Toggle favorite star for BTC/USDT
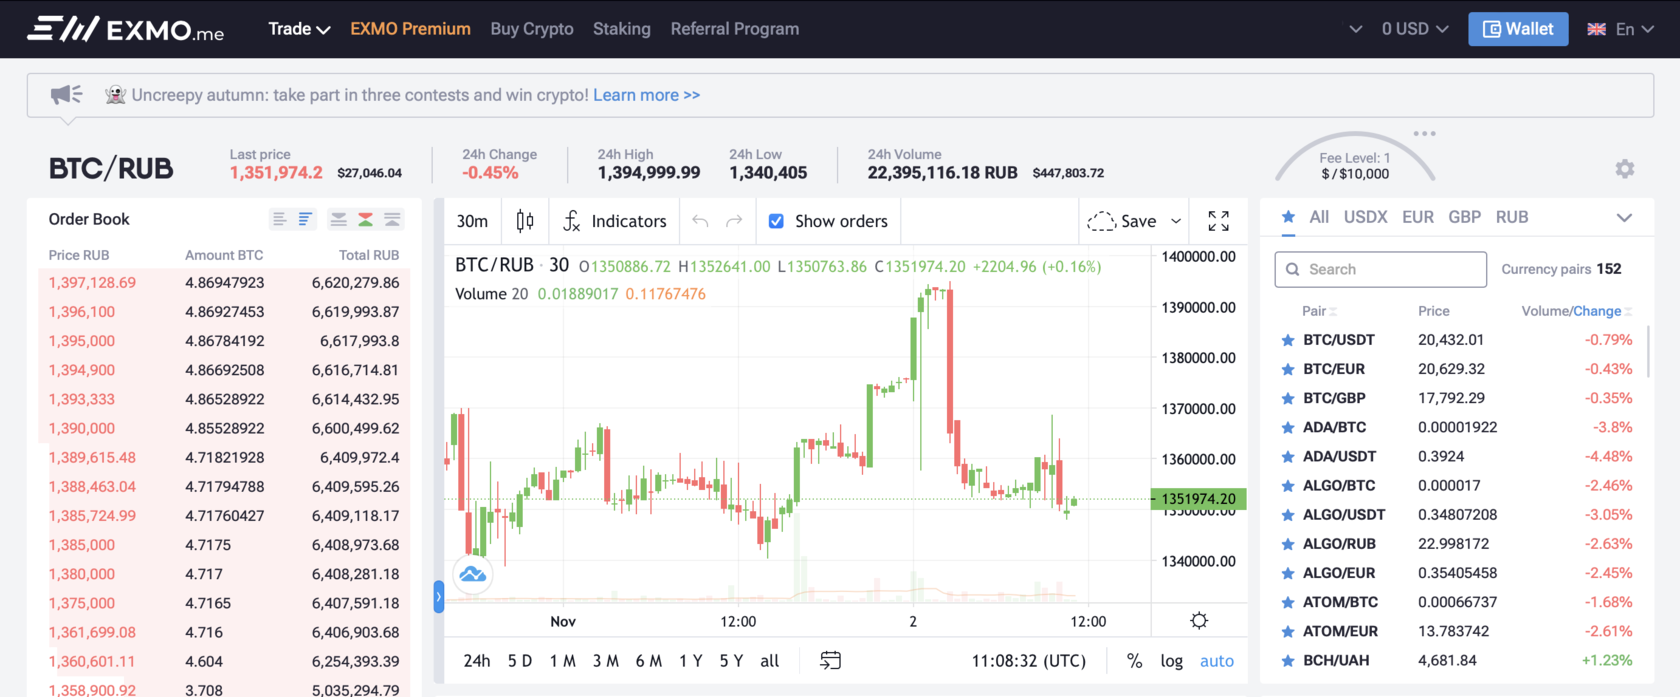1680x697 pixels. click(1288, 340)
